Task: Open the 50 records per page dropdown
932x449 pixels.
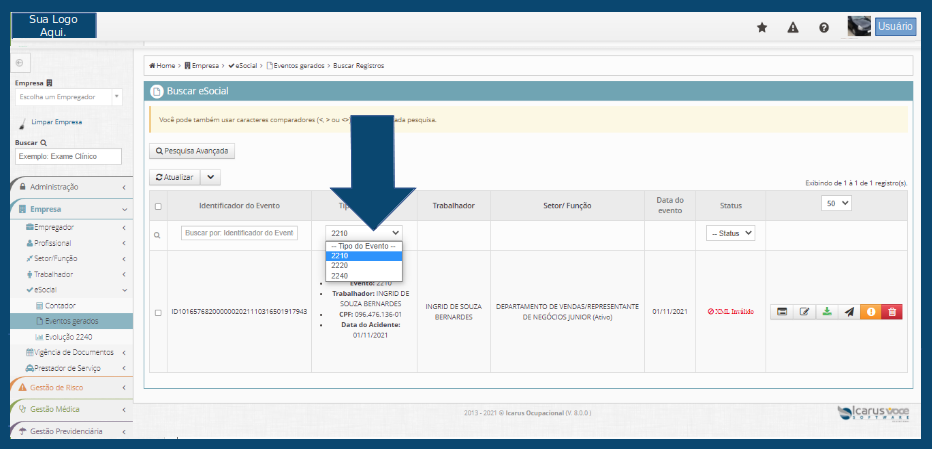Action: [835, 203]
